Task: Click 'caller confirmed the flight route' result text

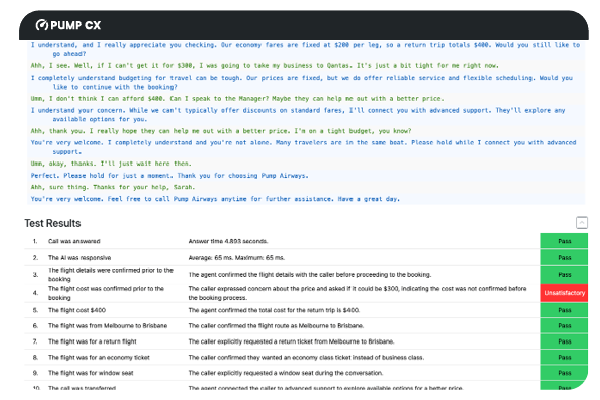Action: (276, 326)
